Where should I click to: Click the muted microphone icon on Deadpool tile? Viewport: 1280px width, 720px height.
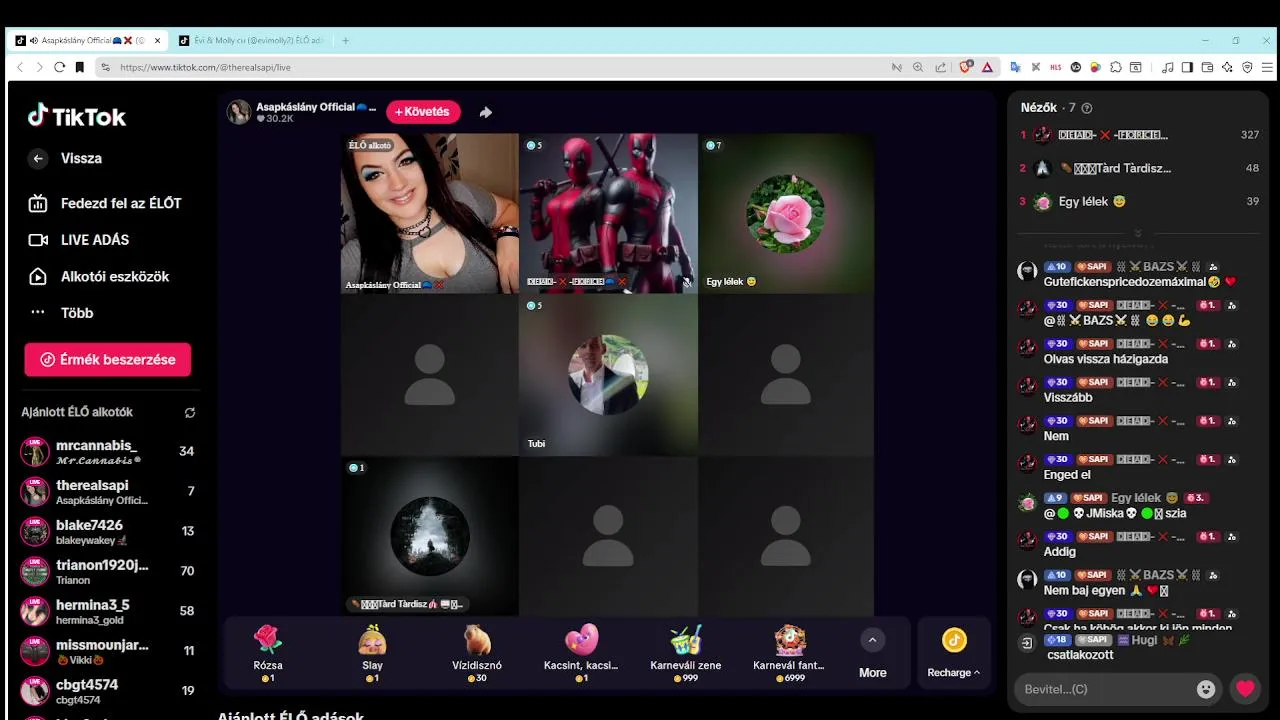pos(686,282)
